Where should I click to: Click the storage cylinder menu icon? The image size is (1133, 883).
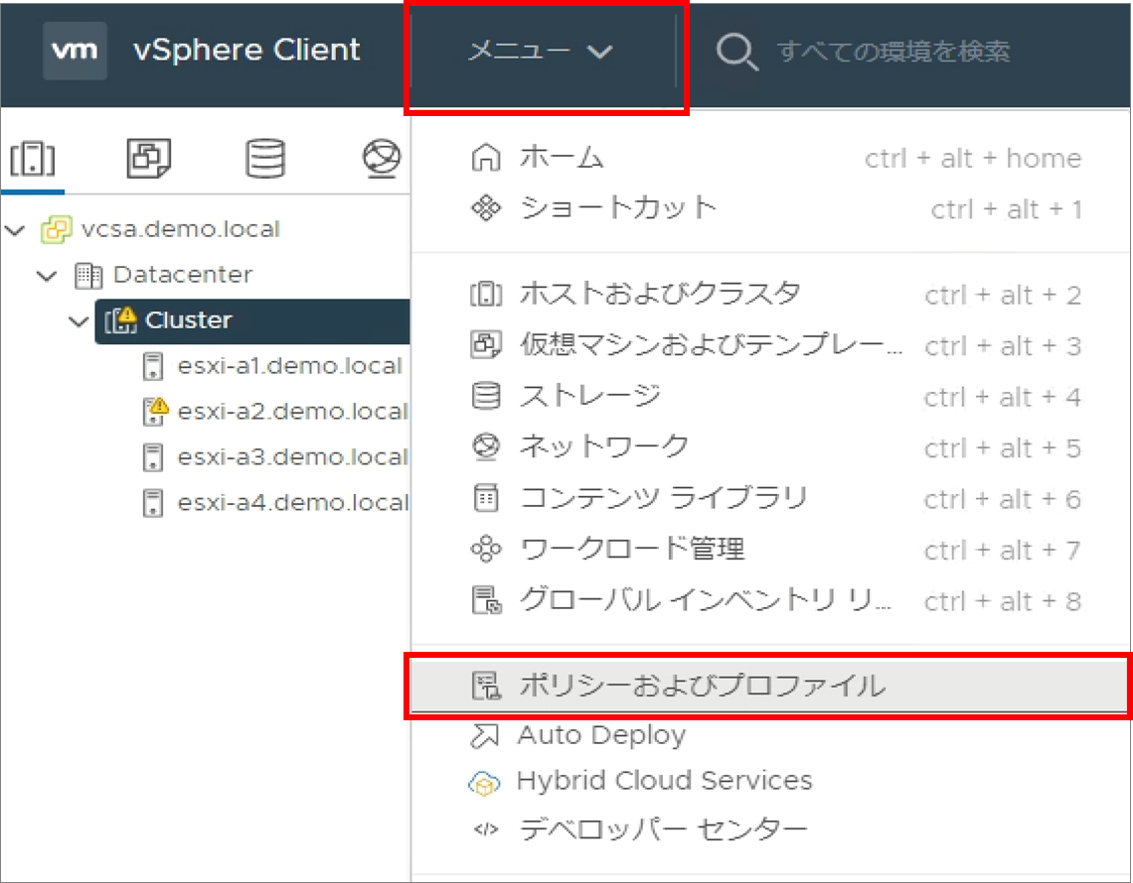[x=486, y=396]
